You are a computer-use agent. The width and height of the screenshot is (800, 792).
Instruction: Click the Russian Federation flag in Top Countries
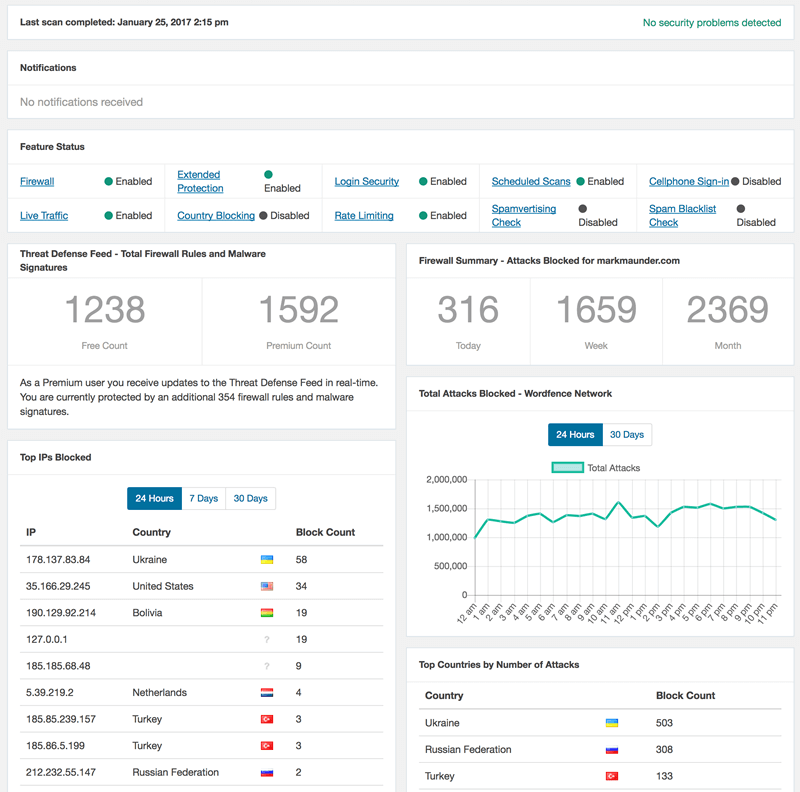click(612, 749)
